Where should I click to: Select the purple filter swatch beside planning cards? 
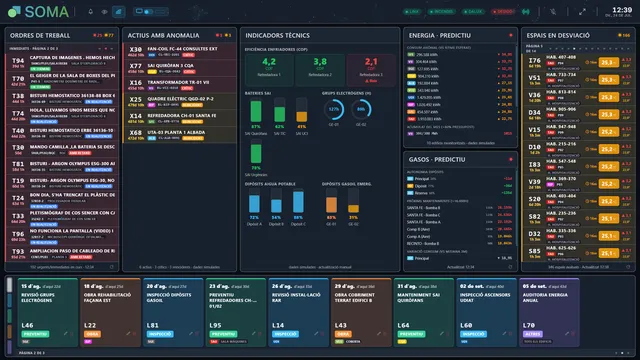tap(9, 347)
